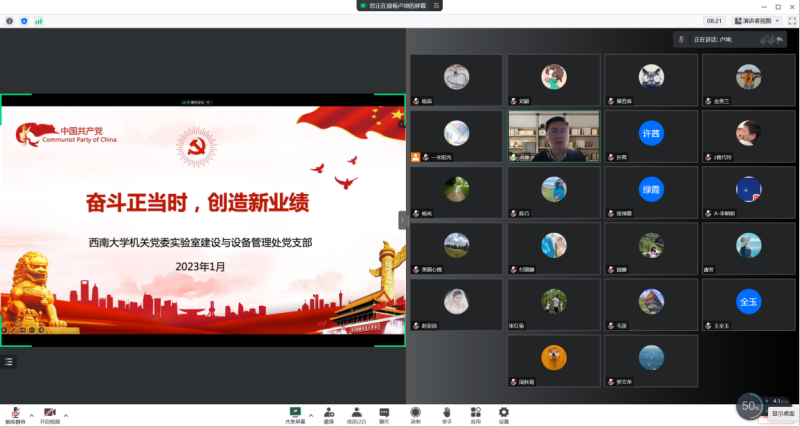
Task: Click the orange dog avatar tile
Action: (554, 361)
